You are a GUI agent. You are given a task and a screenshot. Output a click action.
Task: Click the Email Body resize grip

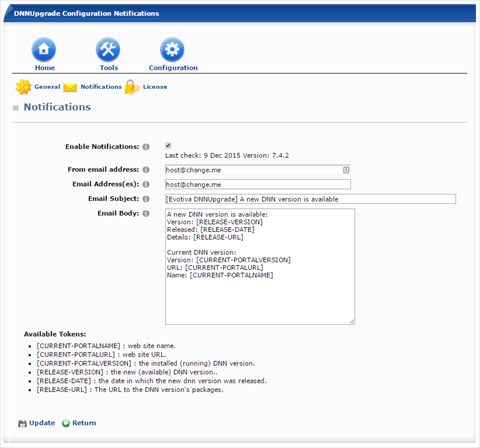[x=352, y=322]
